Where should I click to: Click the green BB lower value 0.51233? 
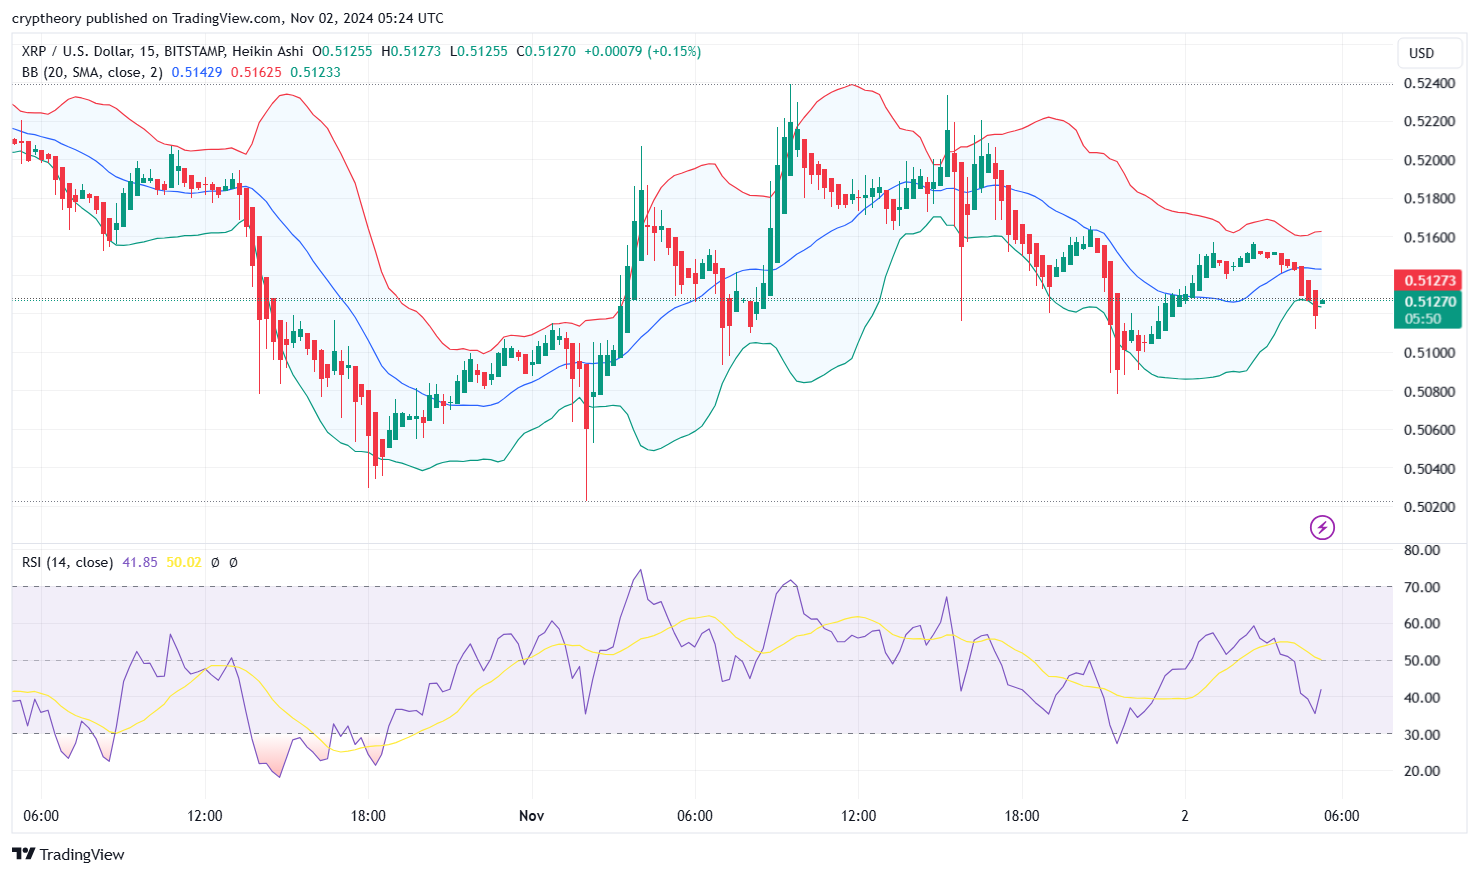click(315, 72)
